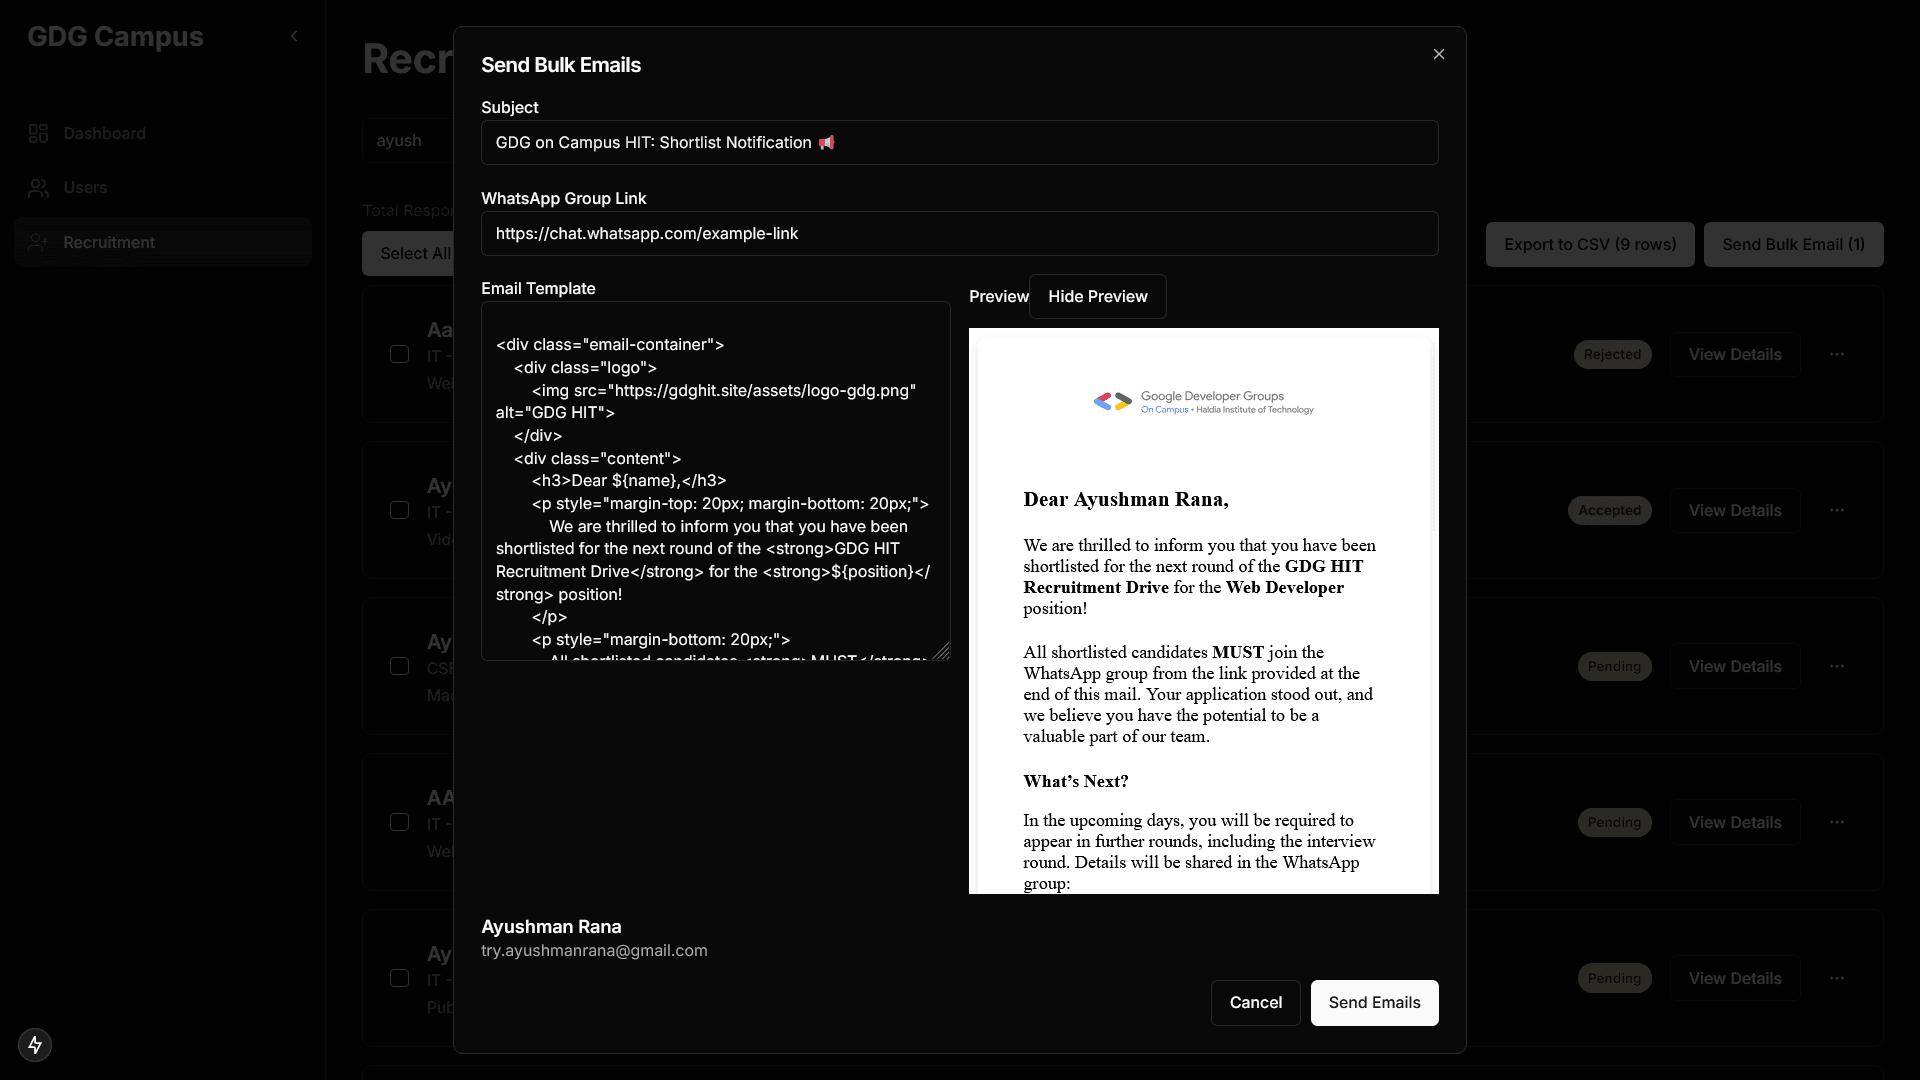
Task: Click Hide Preview to collapse preview
Action: 1097,297
